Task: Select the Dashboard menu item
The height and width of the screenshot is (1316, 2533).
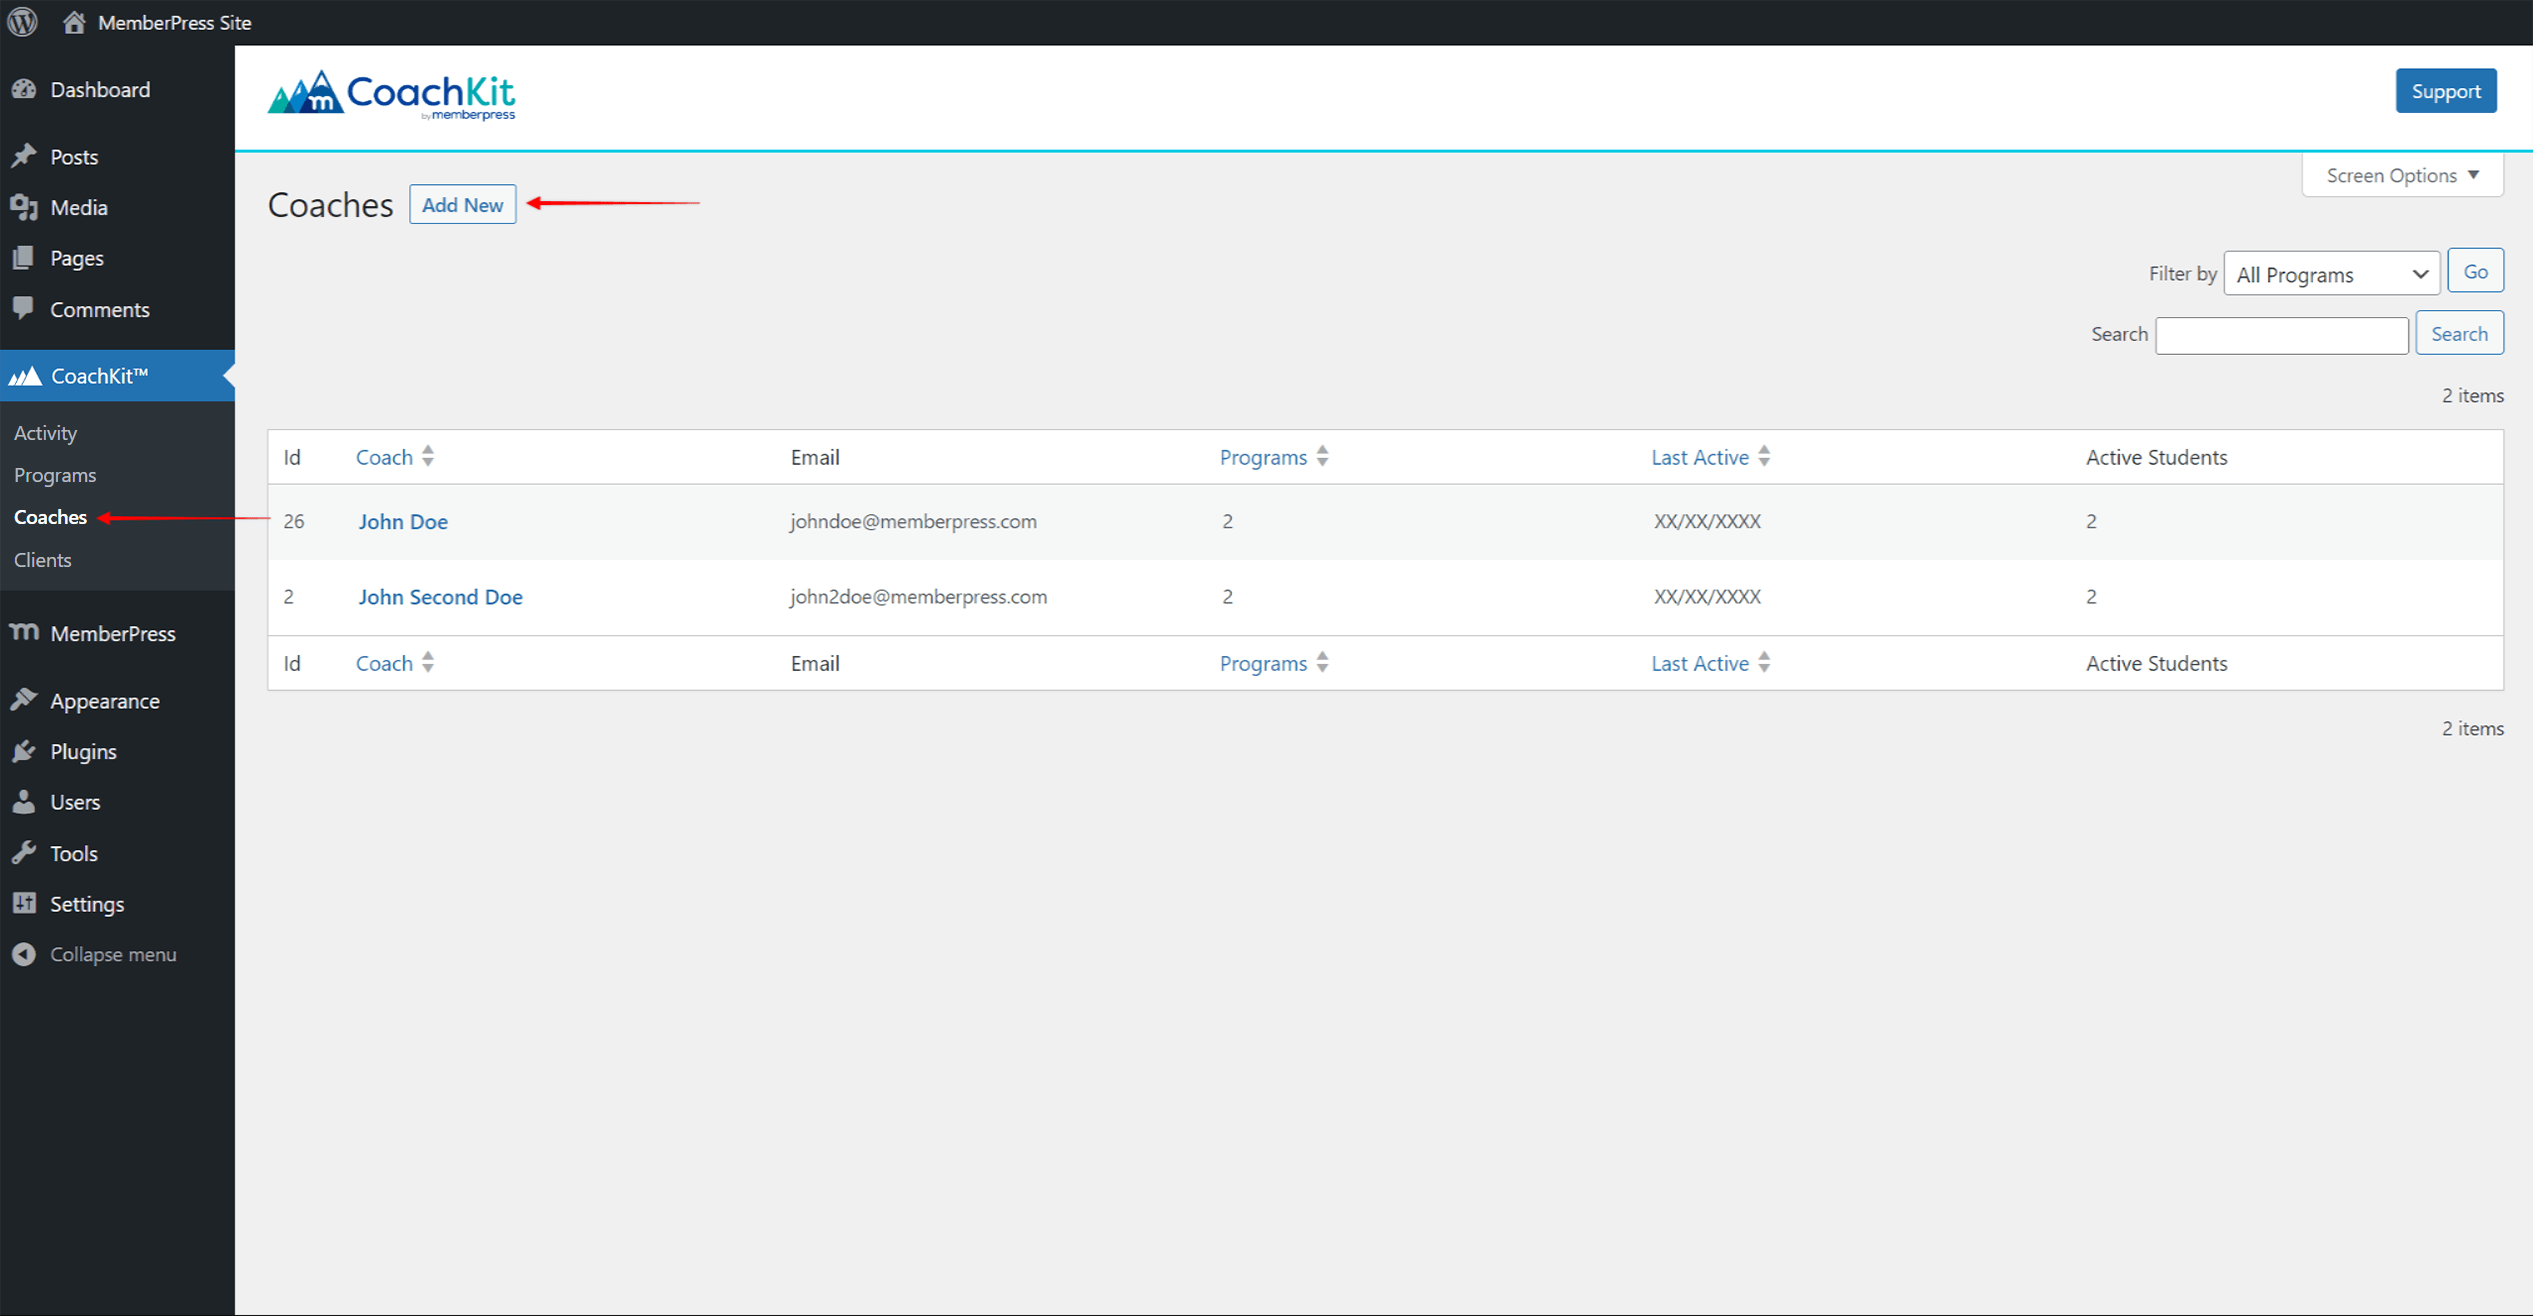Action: (95, 89)
